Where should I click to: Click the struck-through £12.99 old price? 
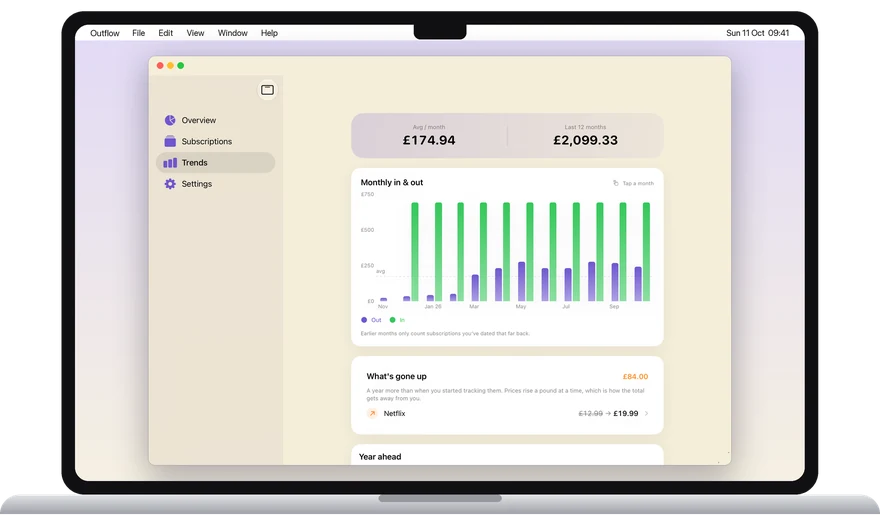tap(590, 413)
